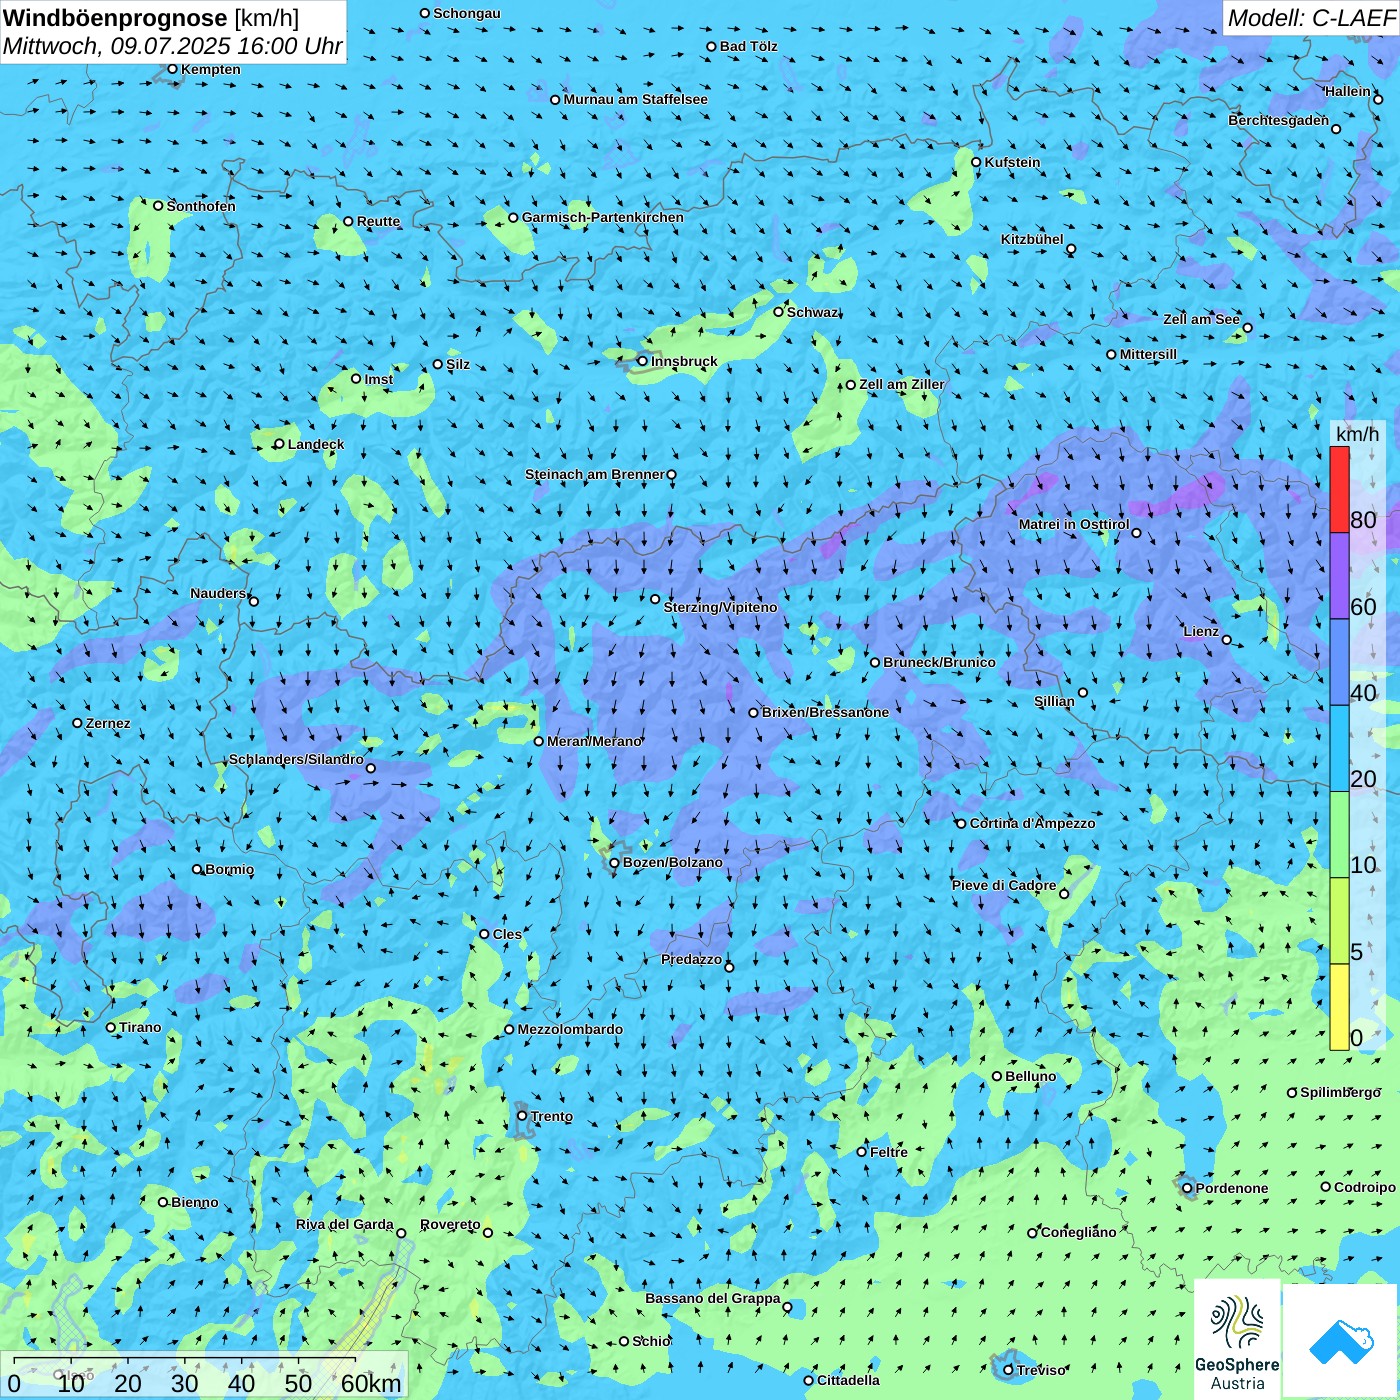
Task: Click the Schlanders/Silandro label
Action: point(296,759)
